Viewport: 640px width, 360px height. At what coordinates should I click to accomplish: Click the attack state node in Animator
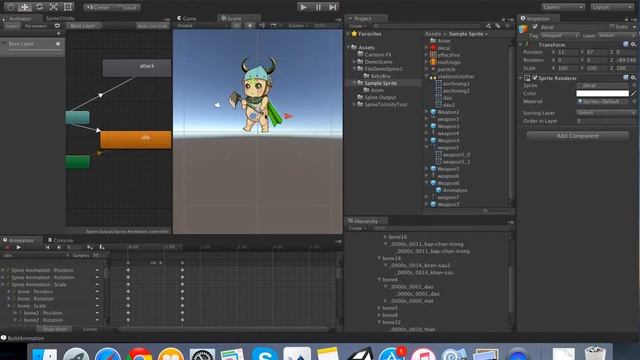point(137,68)
